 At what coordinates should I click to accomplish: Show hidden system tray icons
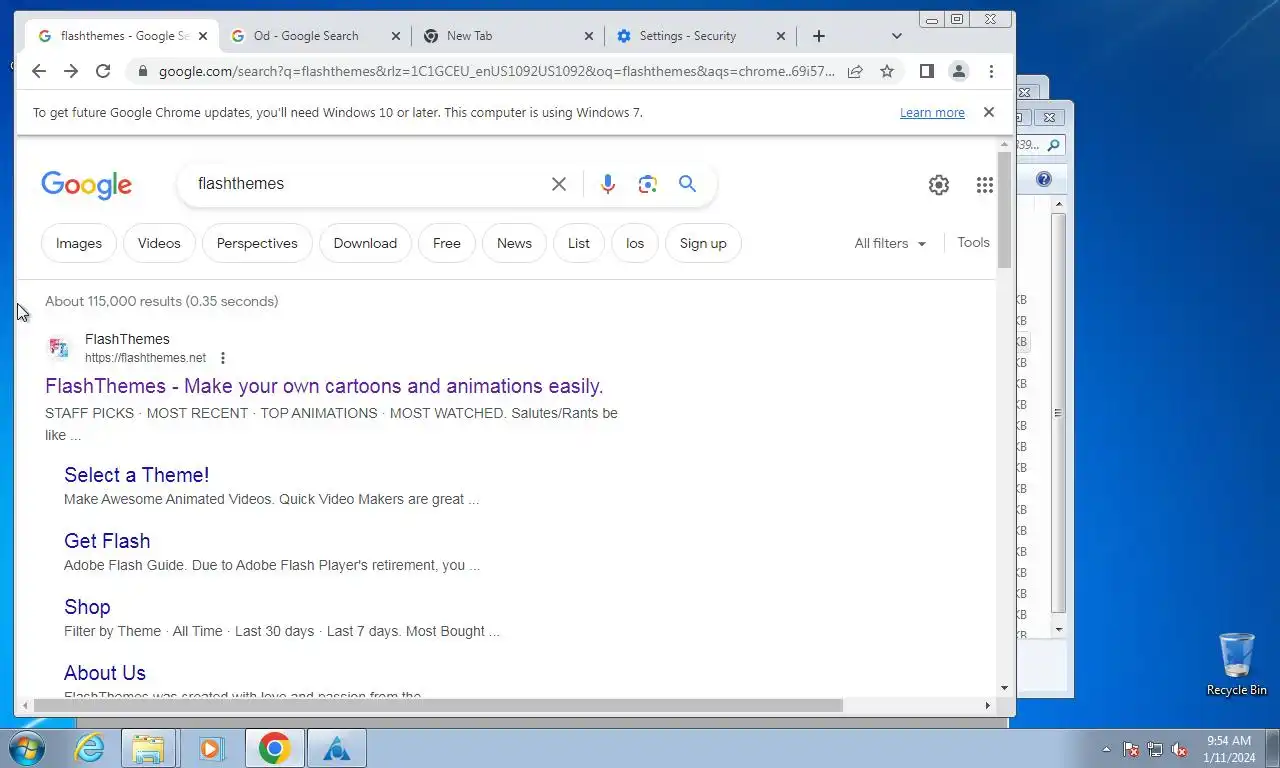pos(1106,749)
